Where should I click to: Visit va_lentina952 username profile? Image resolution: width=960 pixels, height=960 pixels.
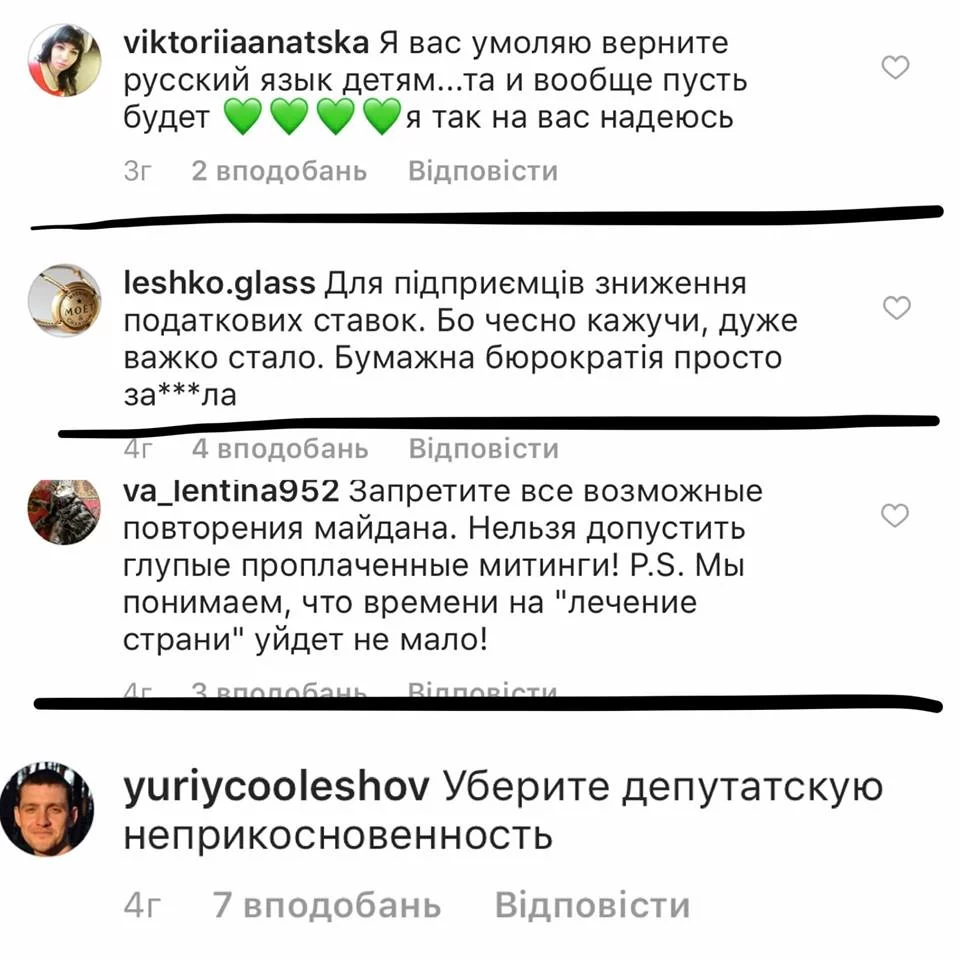point(231,492)
